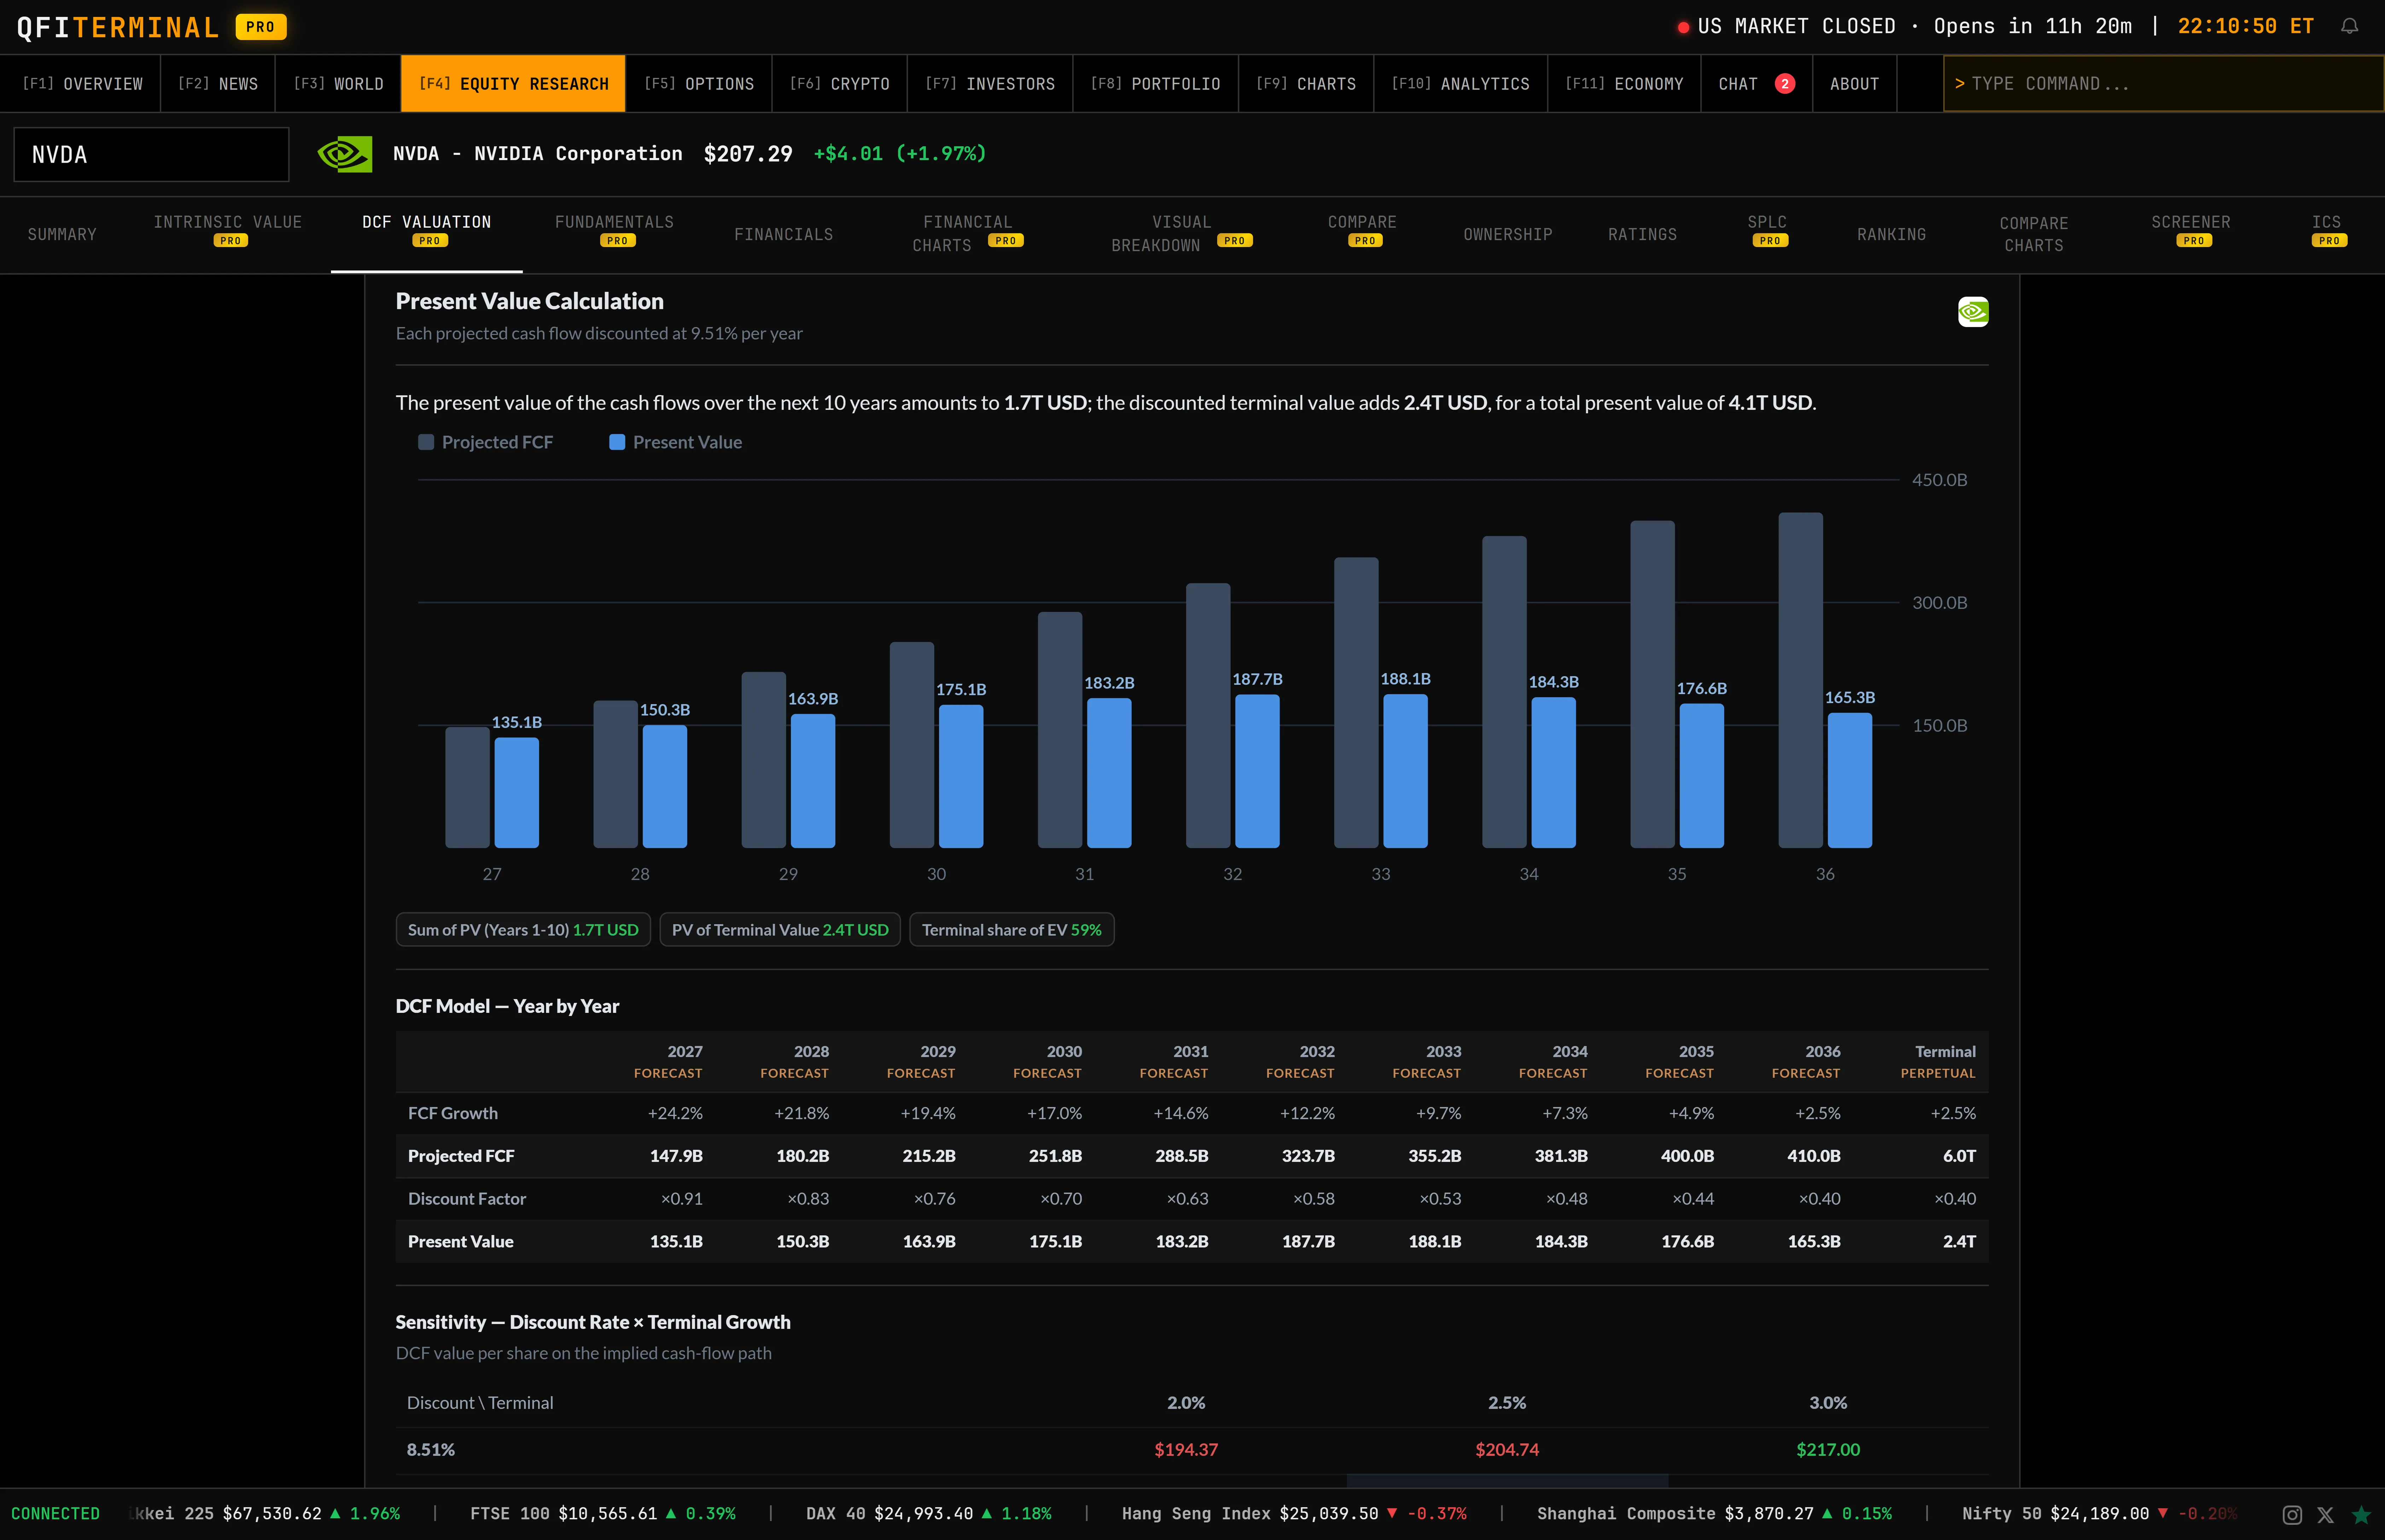Click the QFI Terminal logo

pyautogui.click(x=118, y=27)
